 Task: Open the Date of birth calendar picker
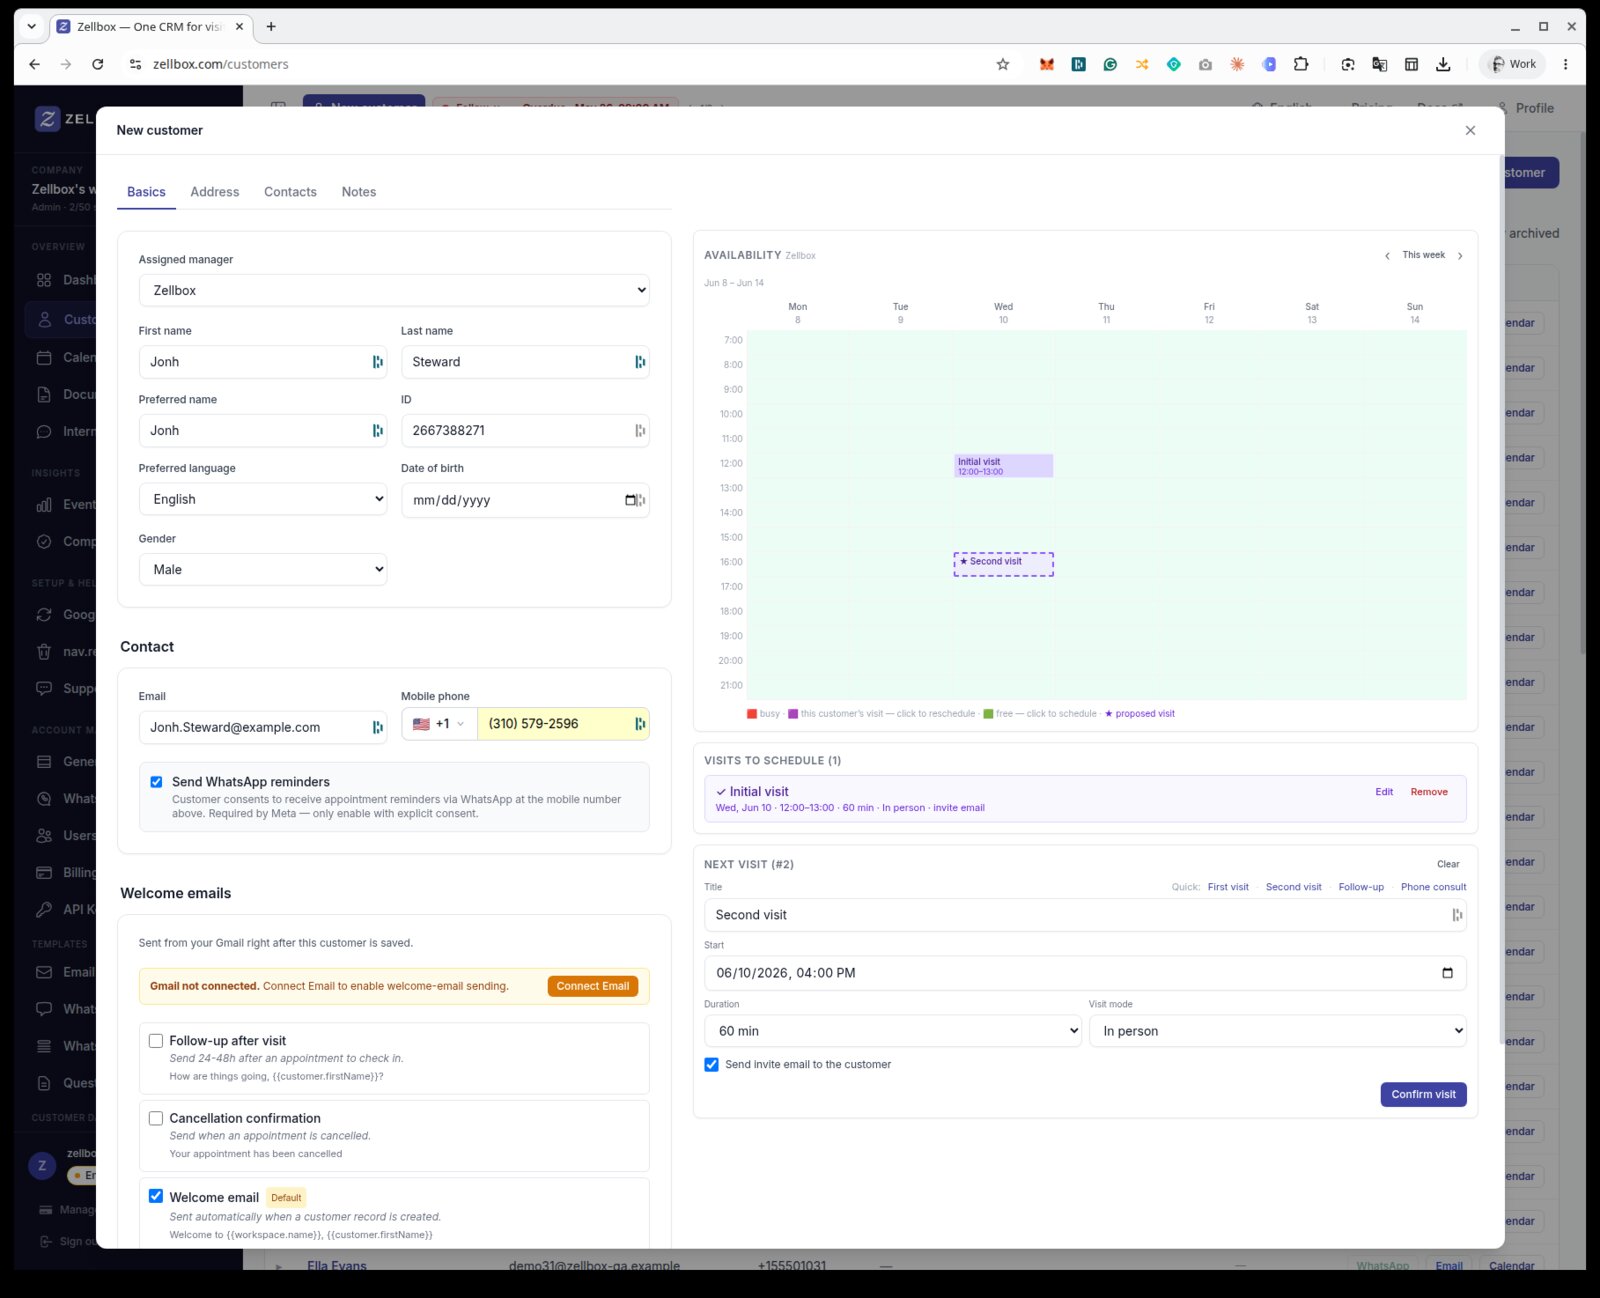(631, 500)
